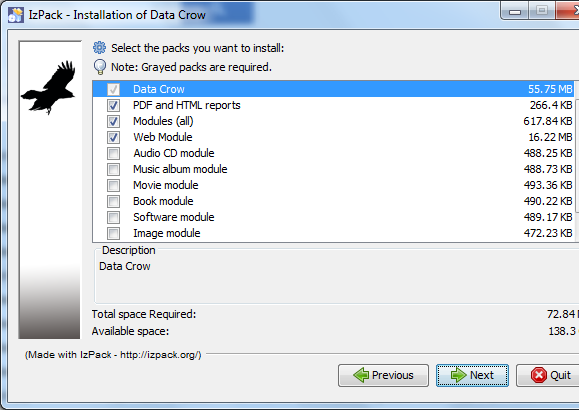This screenshot has height=410, width=579.
Task: Select the Book module row
Action: coord(333,201)
